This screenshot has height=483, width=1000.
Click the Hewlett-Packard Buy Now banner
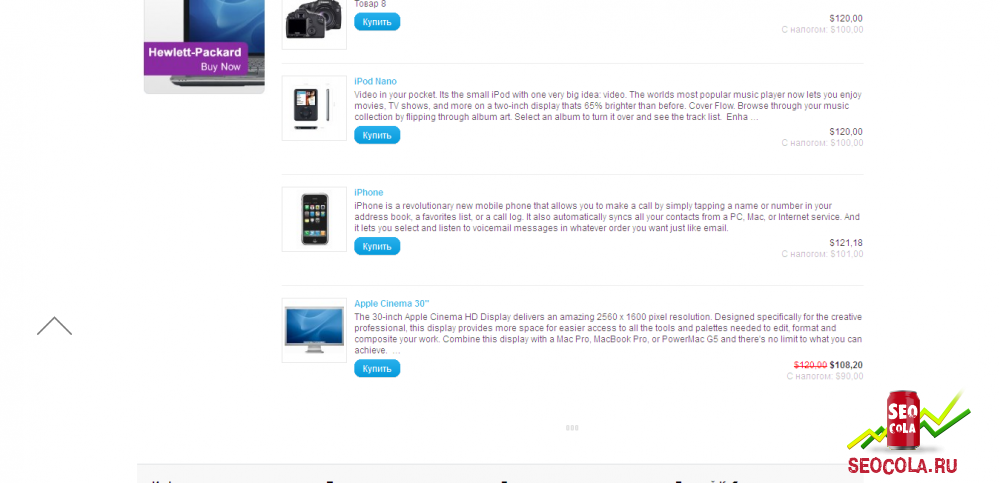pyautogui.click(x=204, y=47)
